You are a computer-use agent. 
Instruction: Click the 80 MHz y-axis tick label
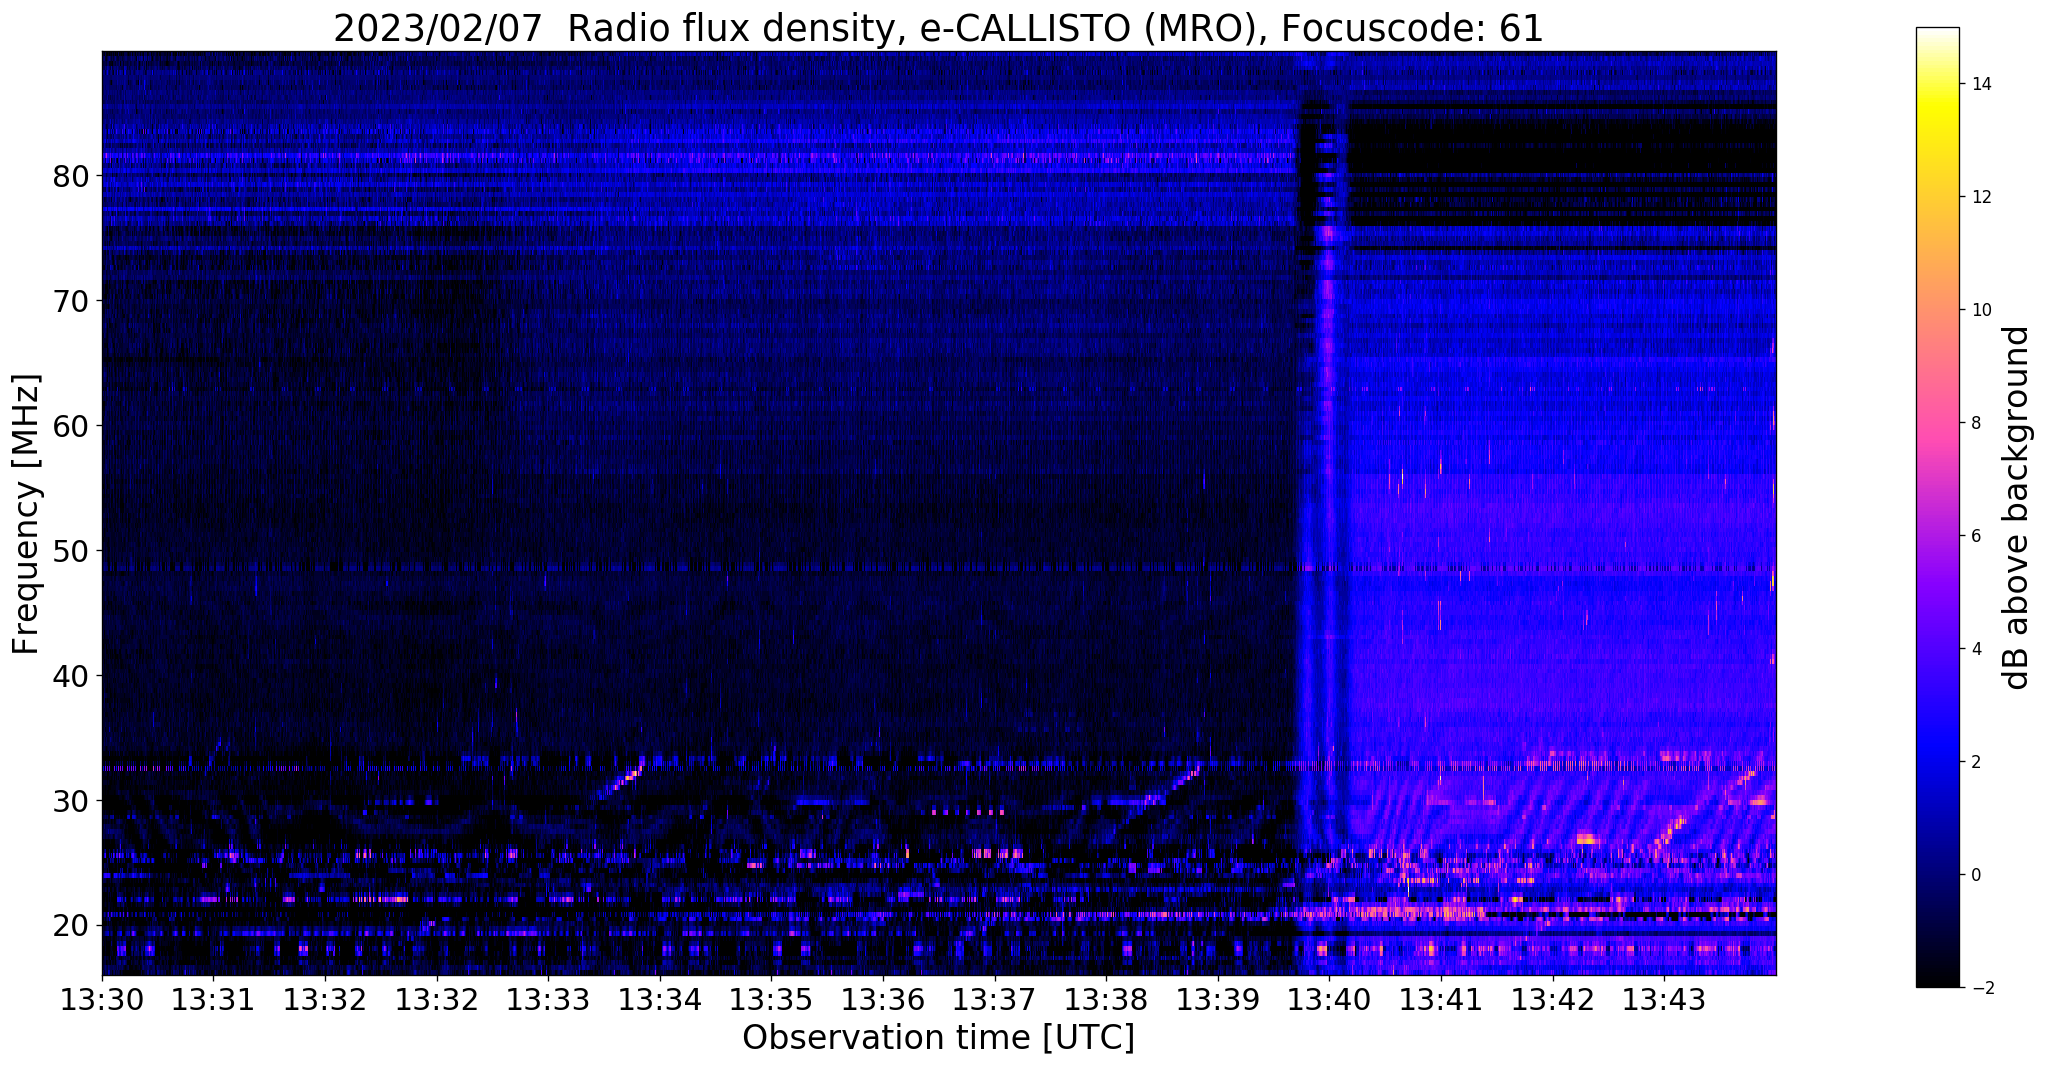(x=71, y=177)
